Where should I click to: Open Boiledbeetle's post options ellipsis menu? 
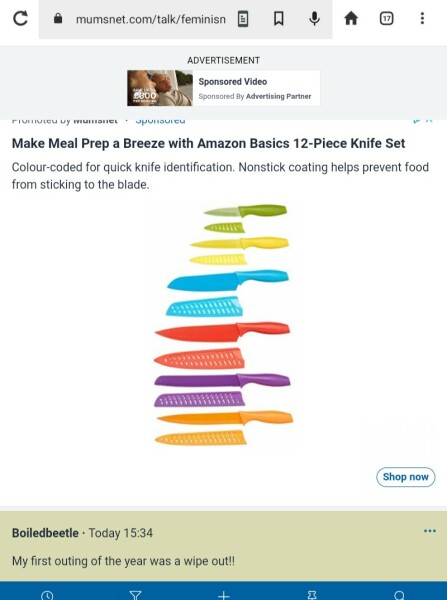[430, 531]
